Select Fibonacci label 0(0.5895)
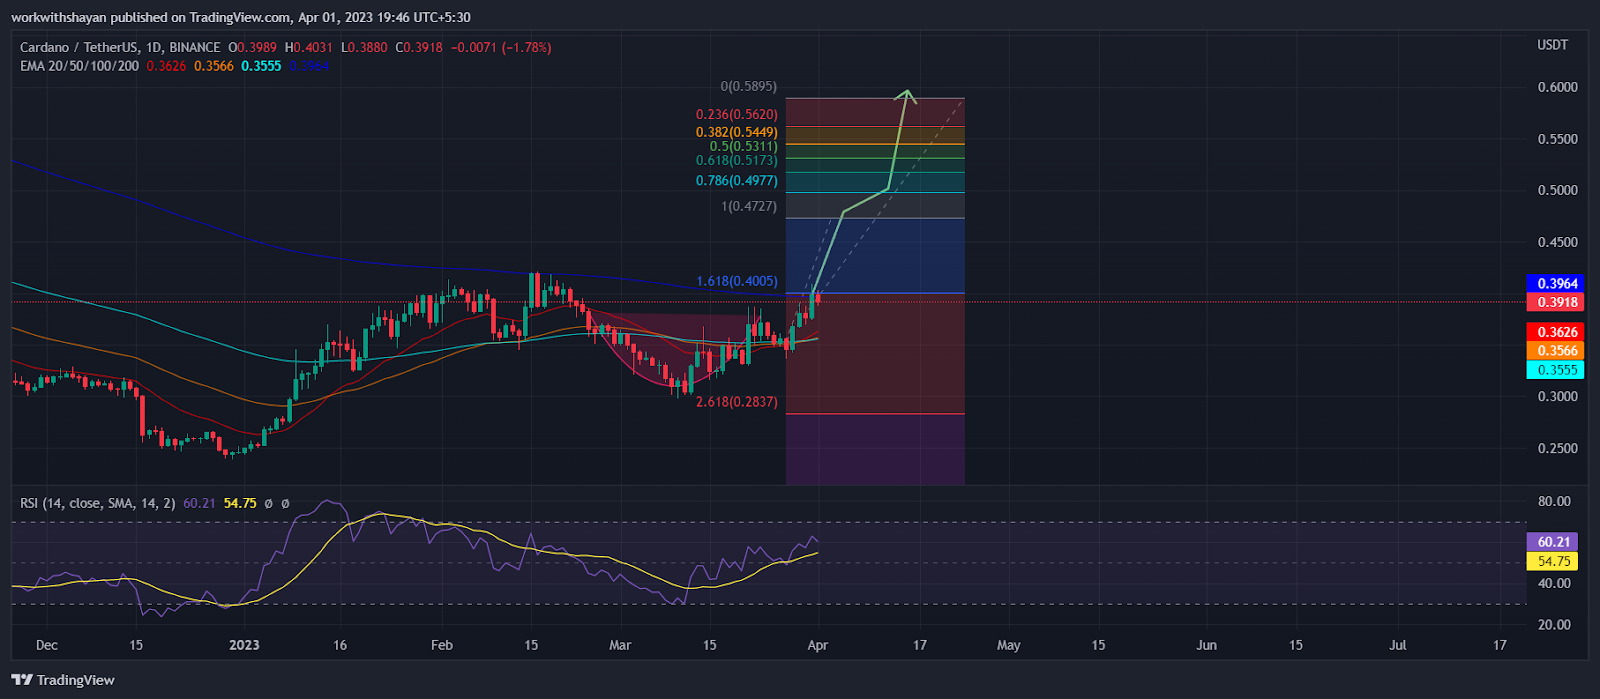The height and width of the screenshot is (699, 1600). (x=748, y=87)
